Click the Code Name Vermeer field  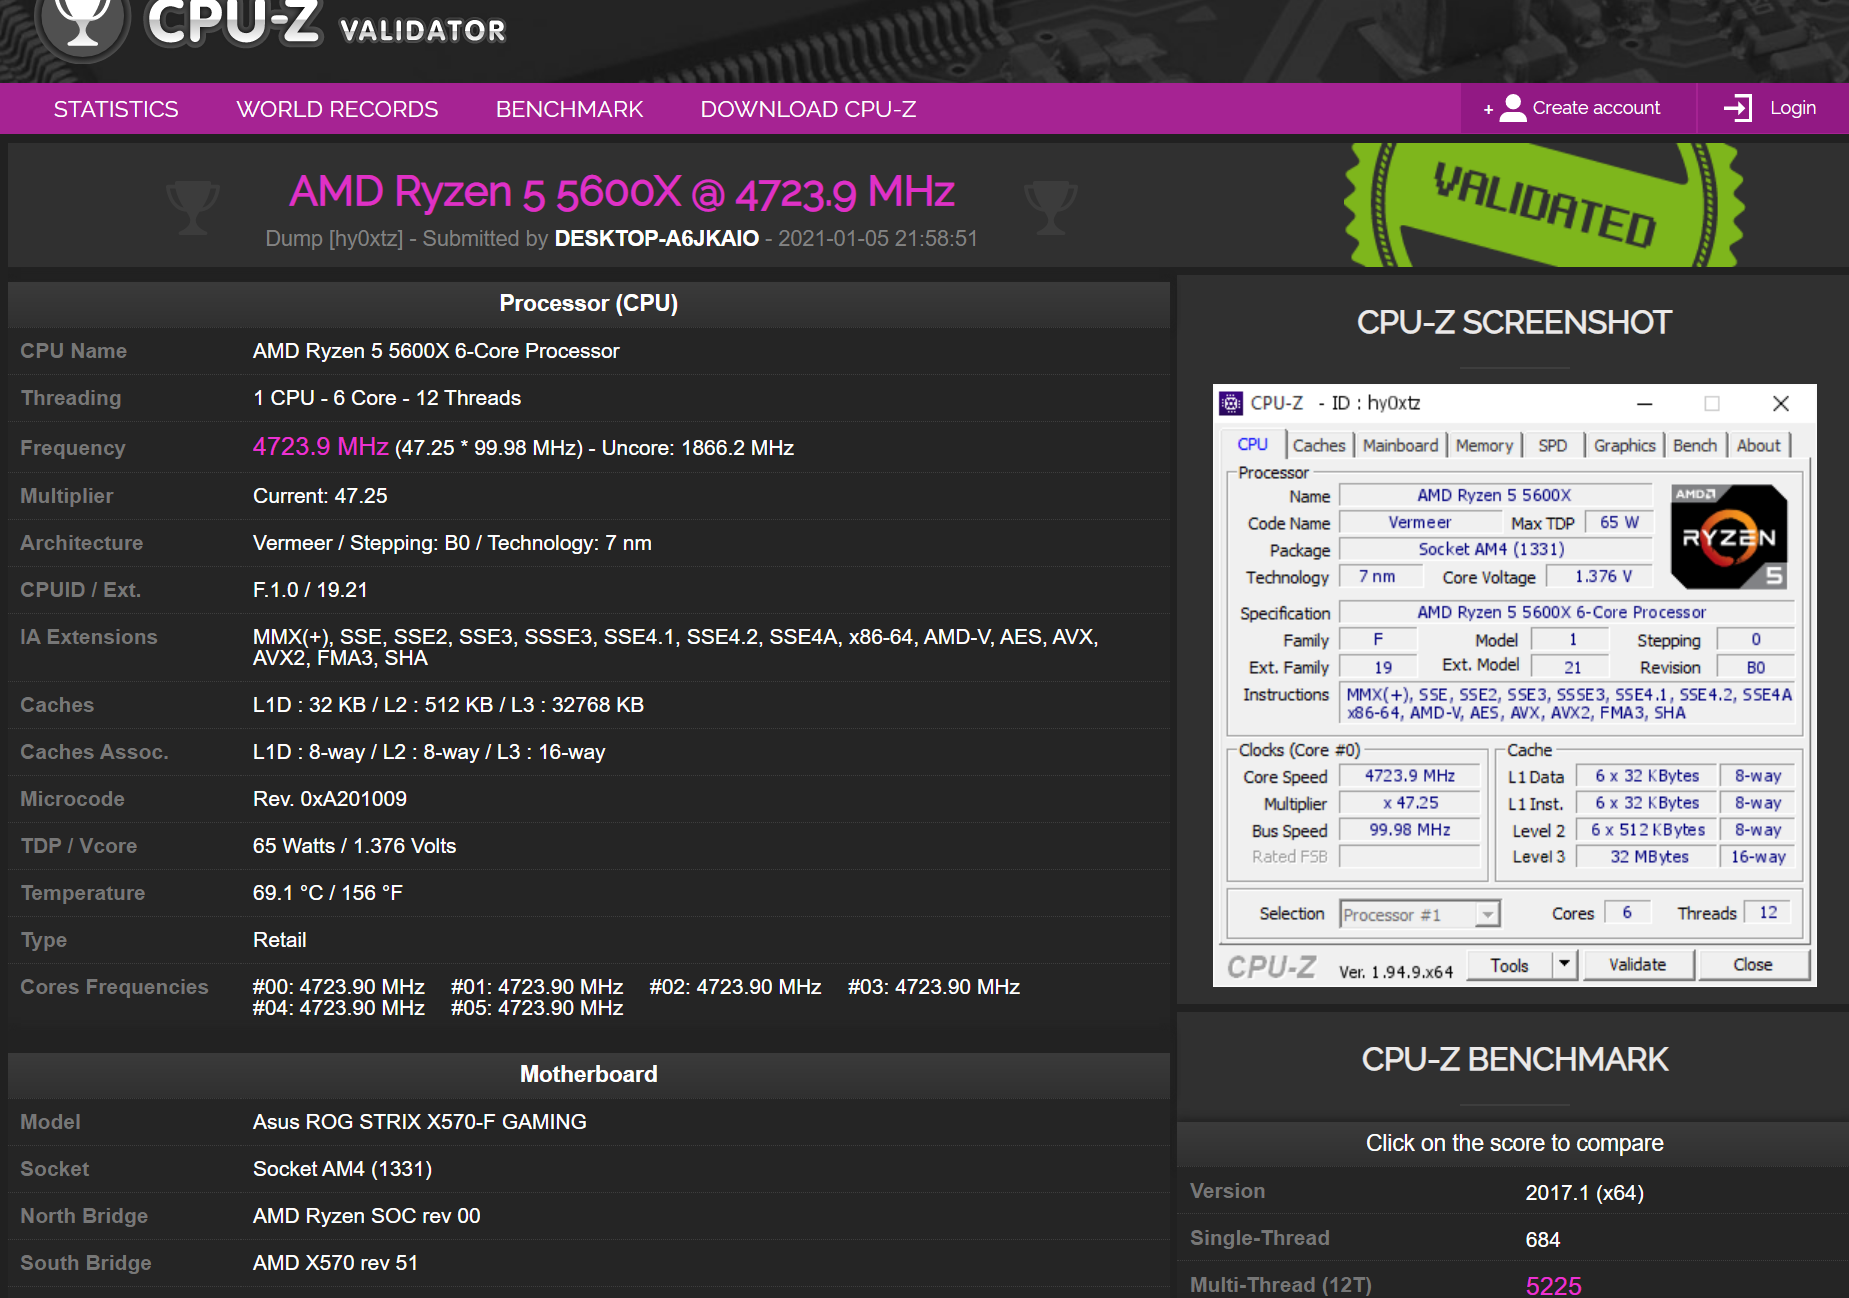coord(1419,522)
